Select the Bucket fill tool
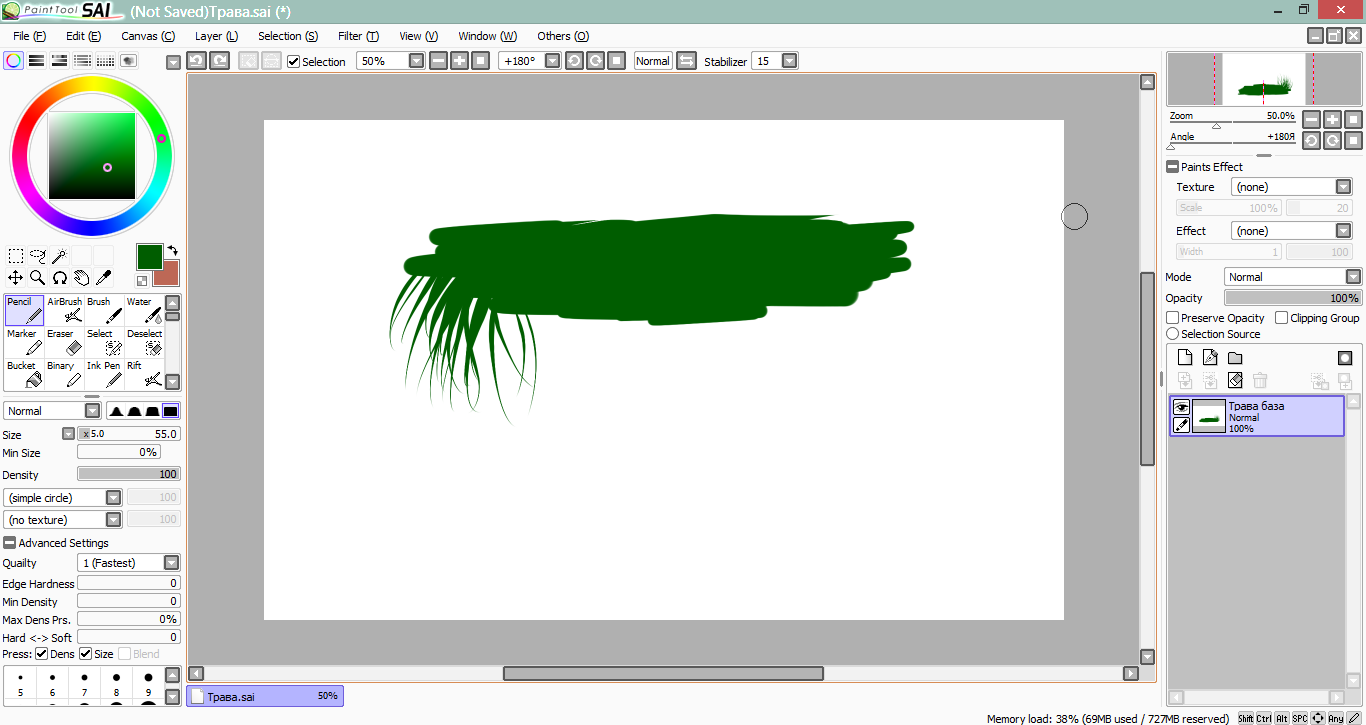 [25, 374]
